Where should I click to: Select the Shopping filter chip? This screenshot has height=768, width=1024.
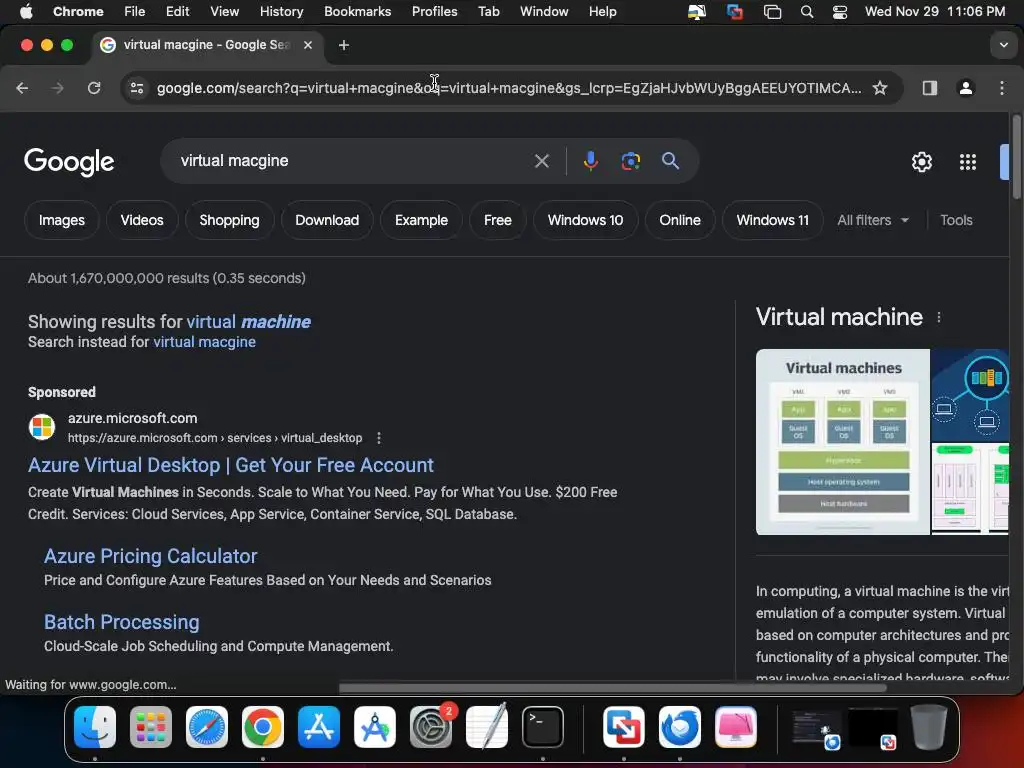click(x=229, y=220)
